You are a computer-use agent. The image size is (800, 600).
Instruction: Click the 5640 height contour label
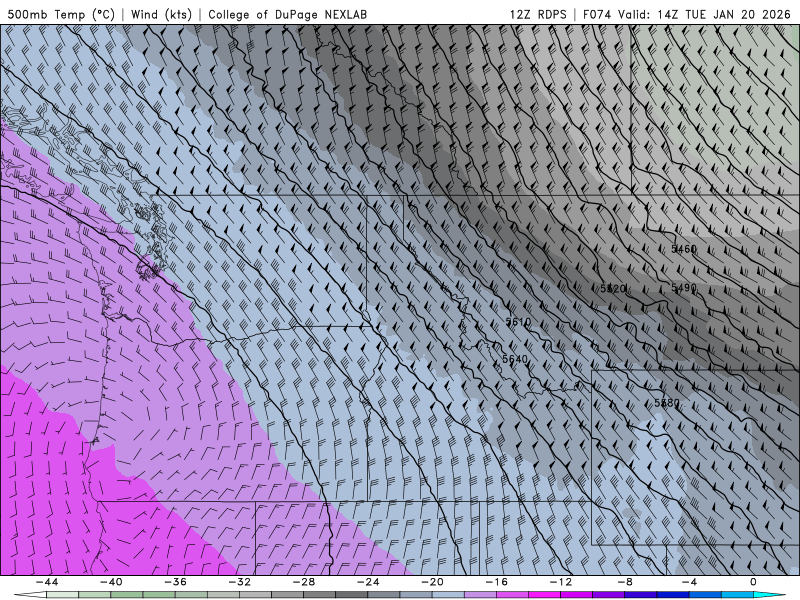pyautogui.click(x=515, y=359)
